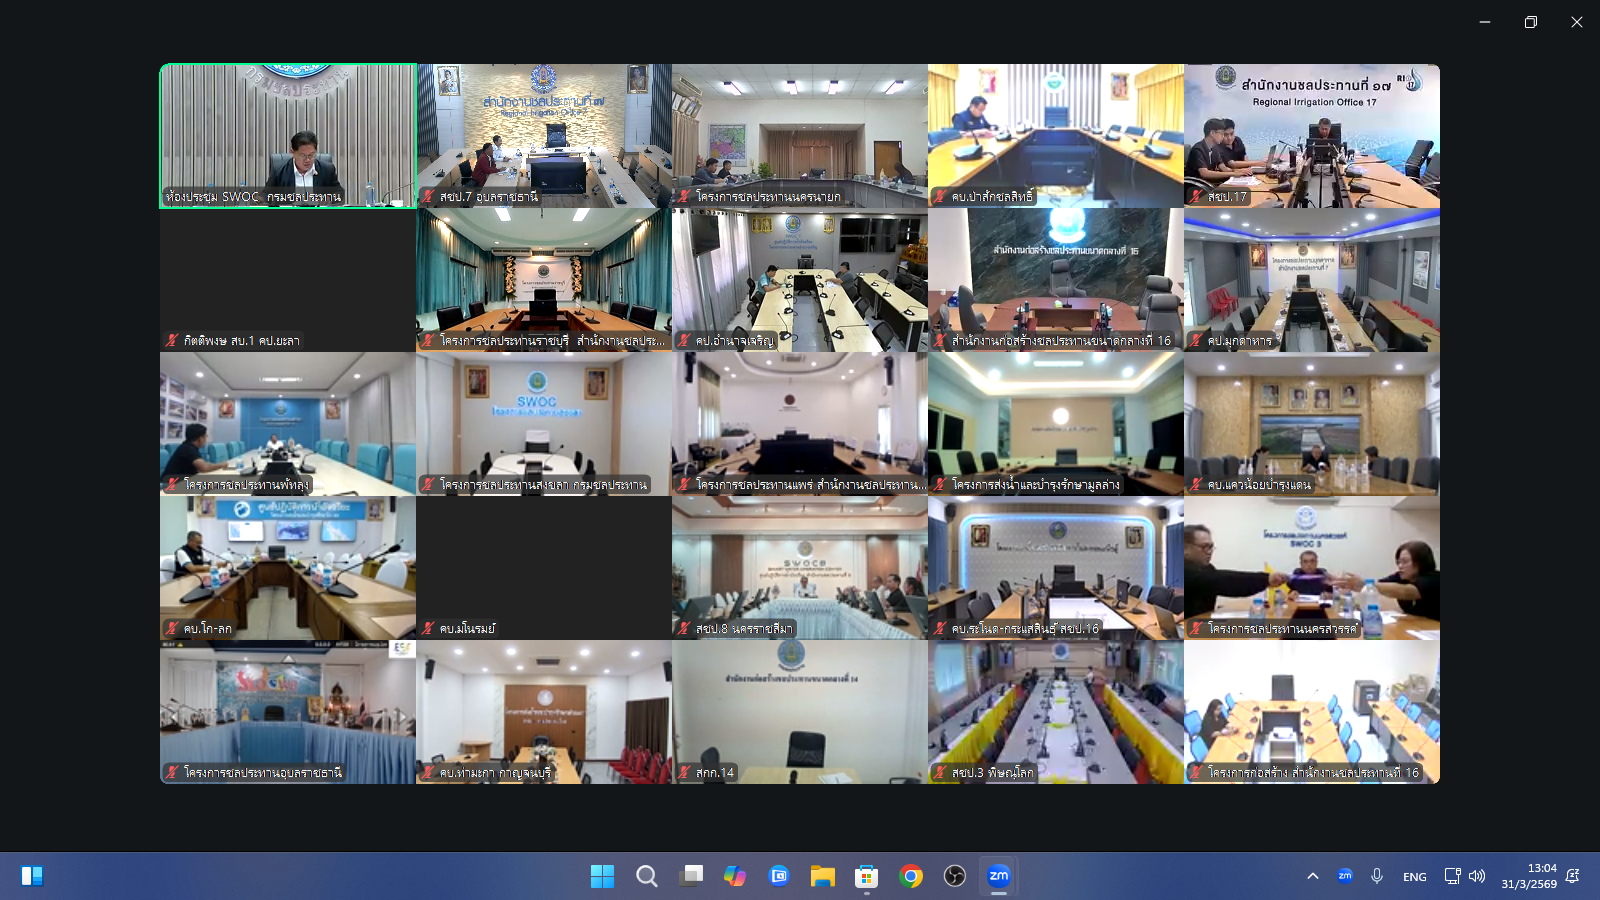Image resolution: width=1600 pixels, height=900 pixels.
Task: Select the Regional Irrigation Office 17 video
Action: pyautogui.click(x=1312, y=135)
